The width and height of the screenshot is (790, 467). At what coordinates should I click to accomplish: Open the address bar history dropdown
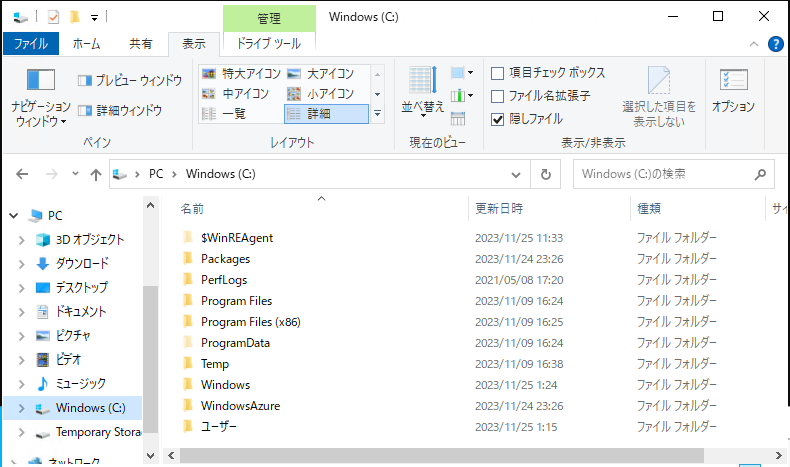point(515,175)
